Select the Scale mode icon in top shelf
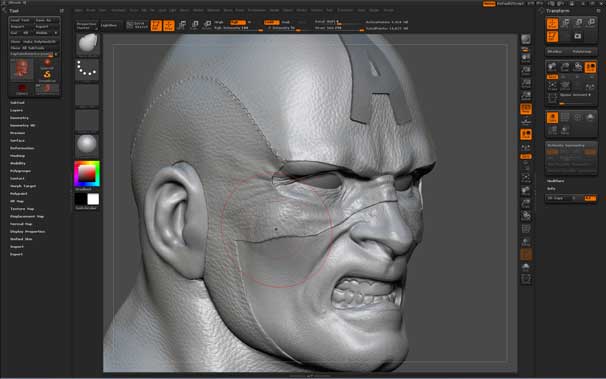 (x=194, y=25)
